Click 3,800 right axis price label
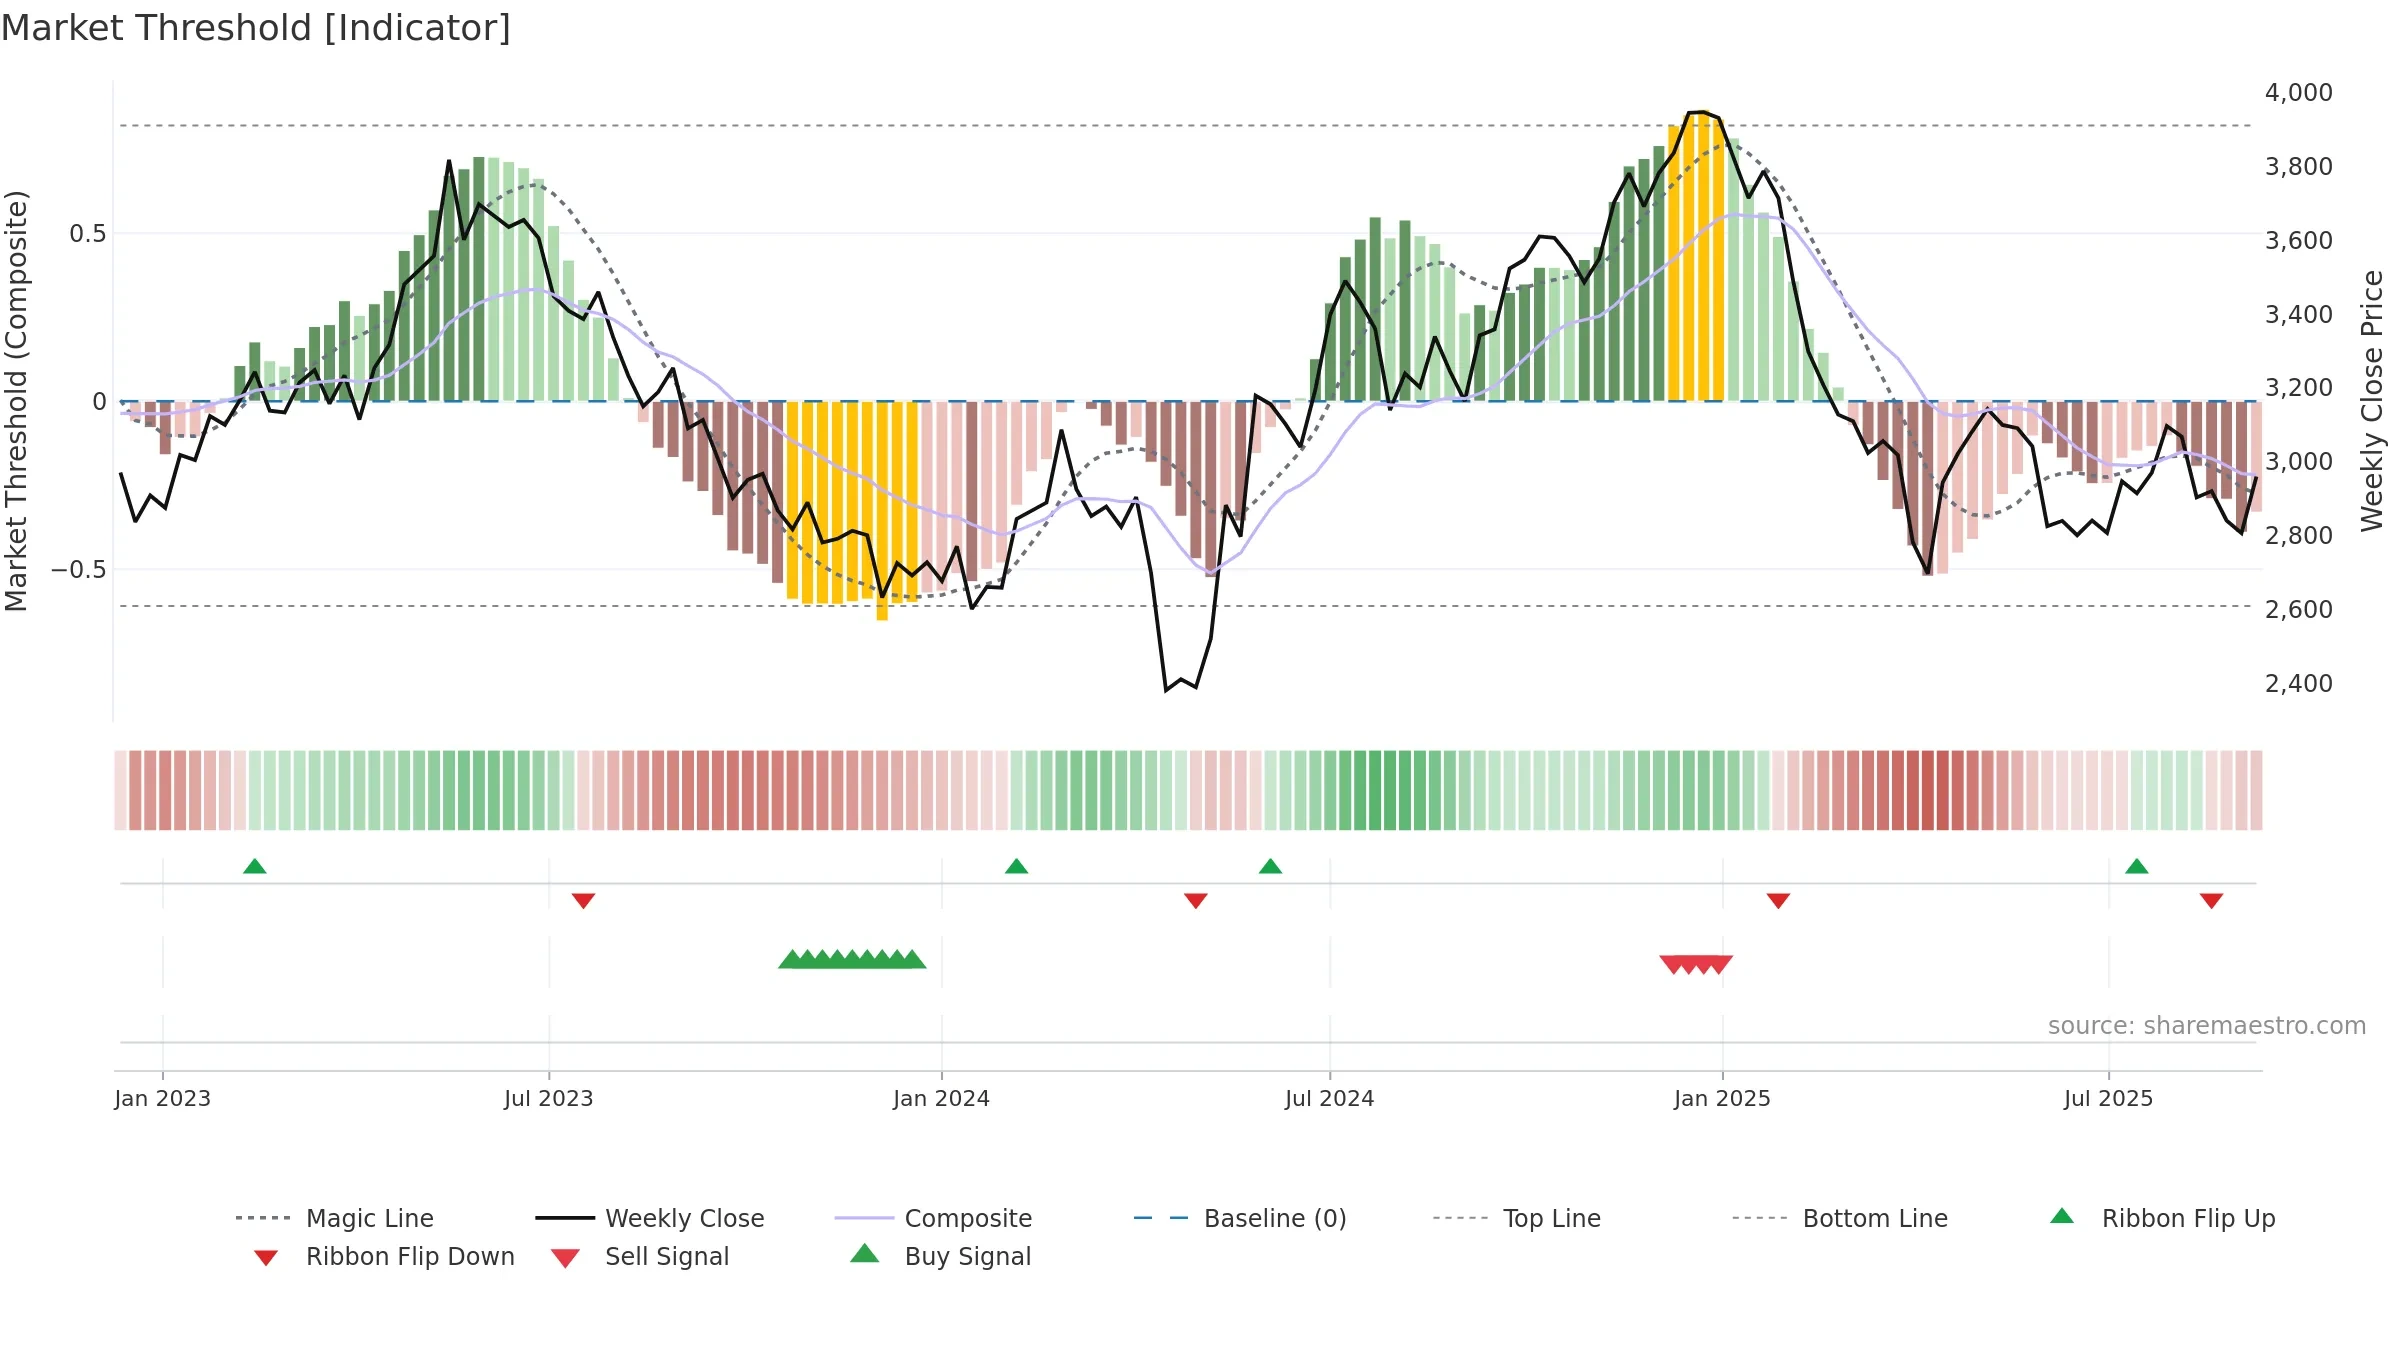The image size is (2400, 1350). coord(2299,166)
